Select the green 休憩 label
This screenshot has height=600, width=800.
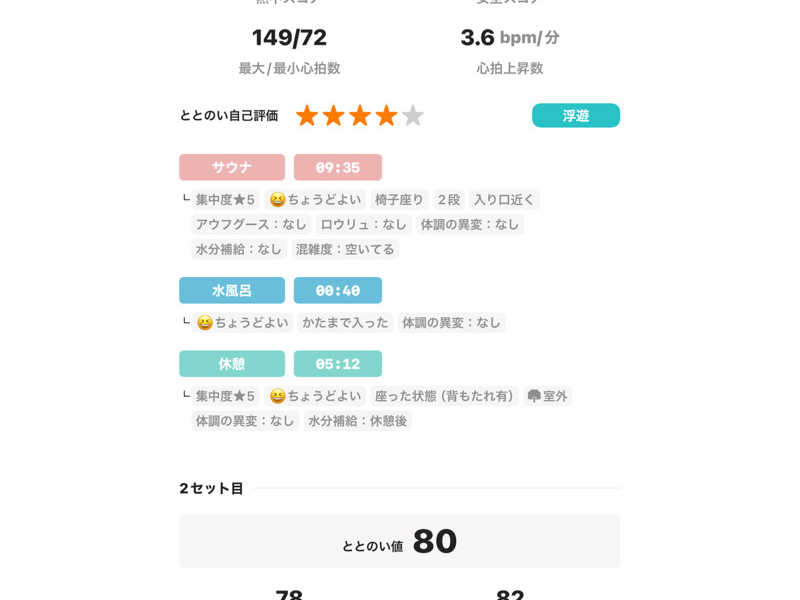232,364
